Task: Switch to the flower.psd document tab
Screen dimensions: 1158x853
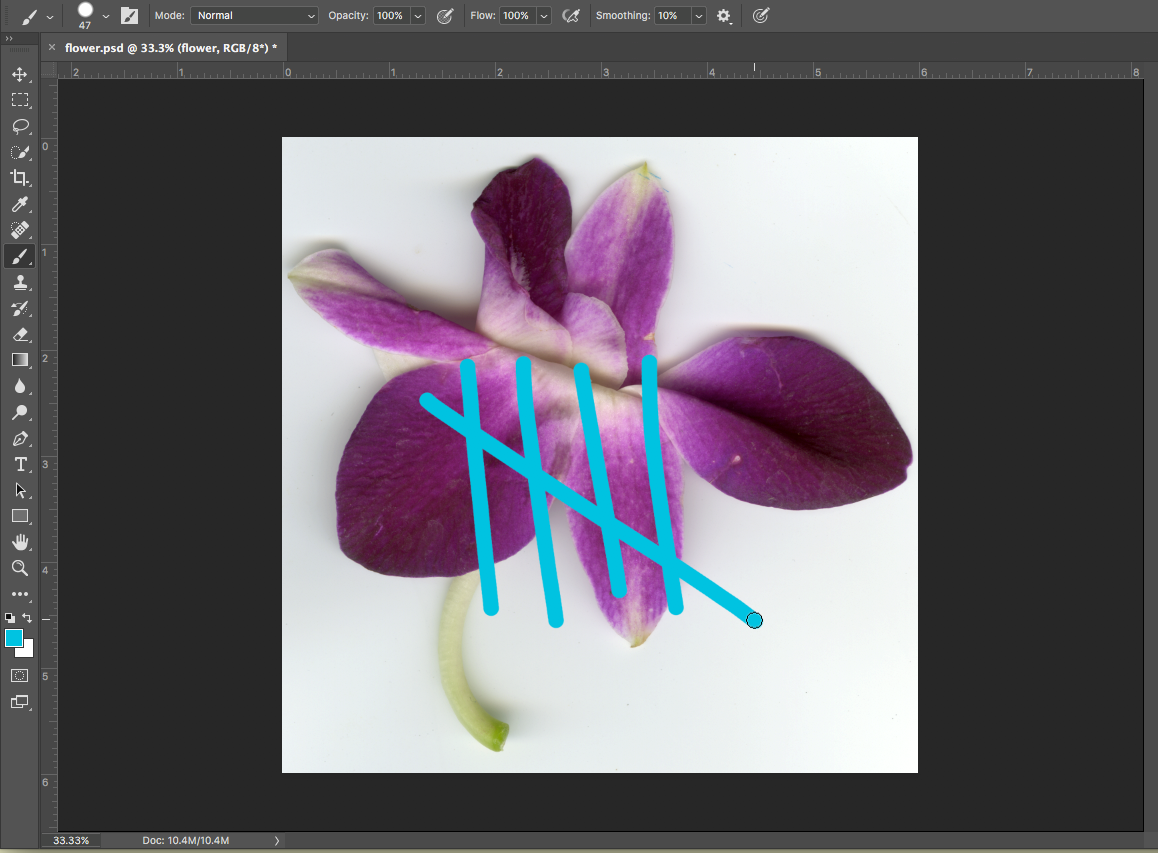Action: click(170, 47)
